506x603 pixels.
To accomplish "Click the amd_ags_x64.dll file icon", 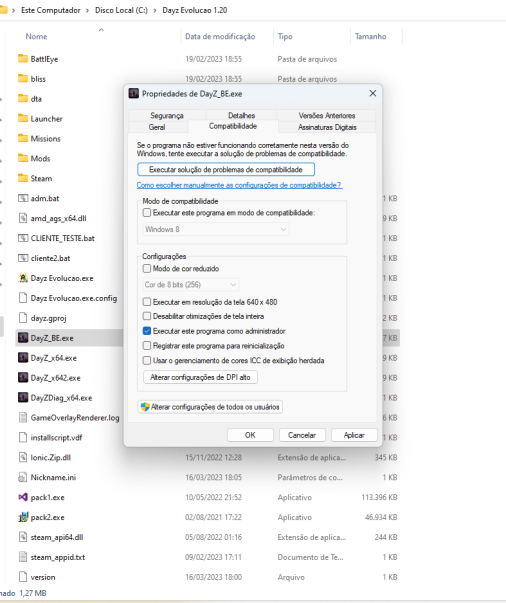I will tap(23, 218).
